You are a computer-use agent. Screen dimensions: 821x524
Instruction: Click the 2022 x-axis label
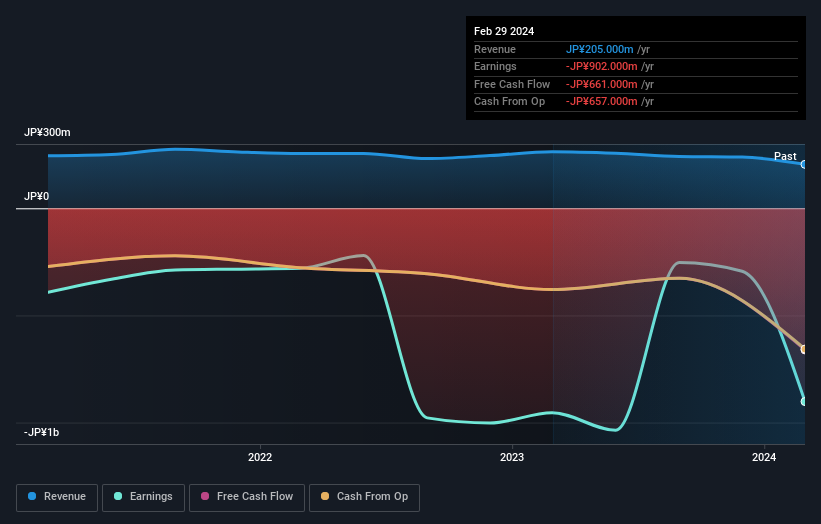(260, 458)
